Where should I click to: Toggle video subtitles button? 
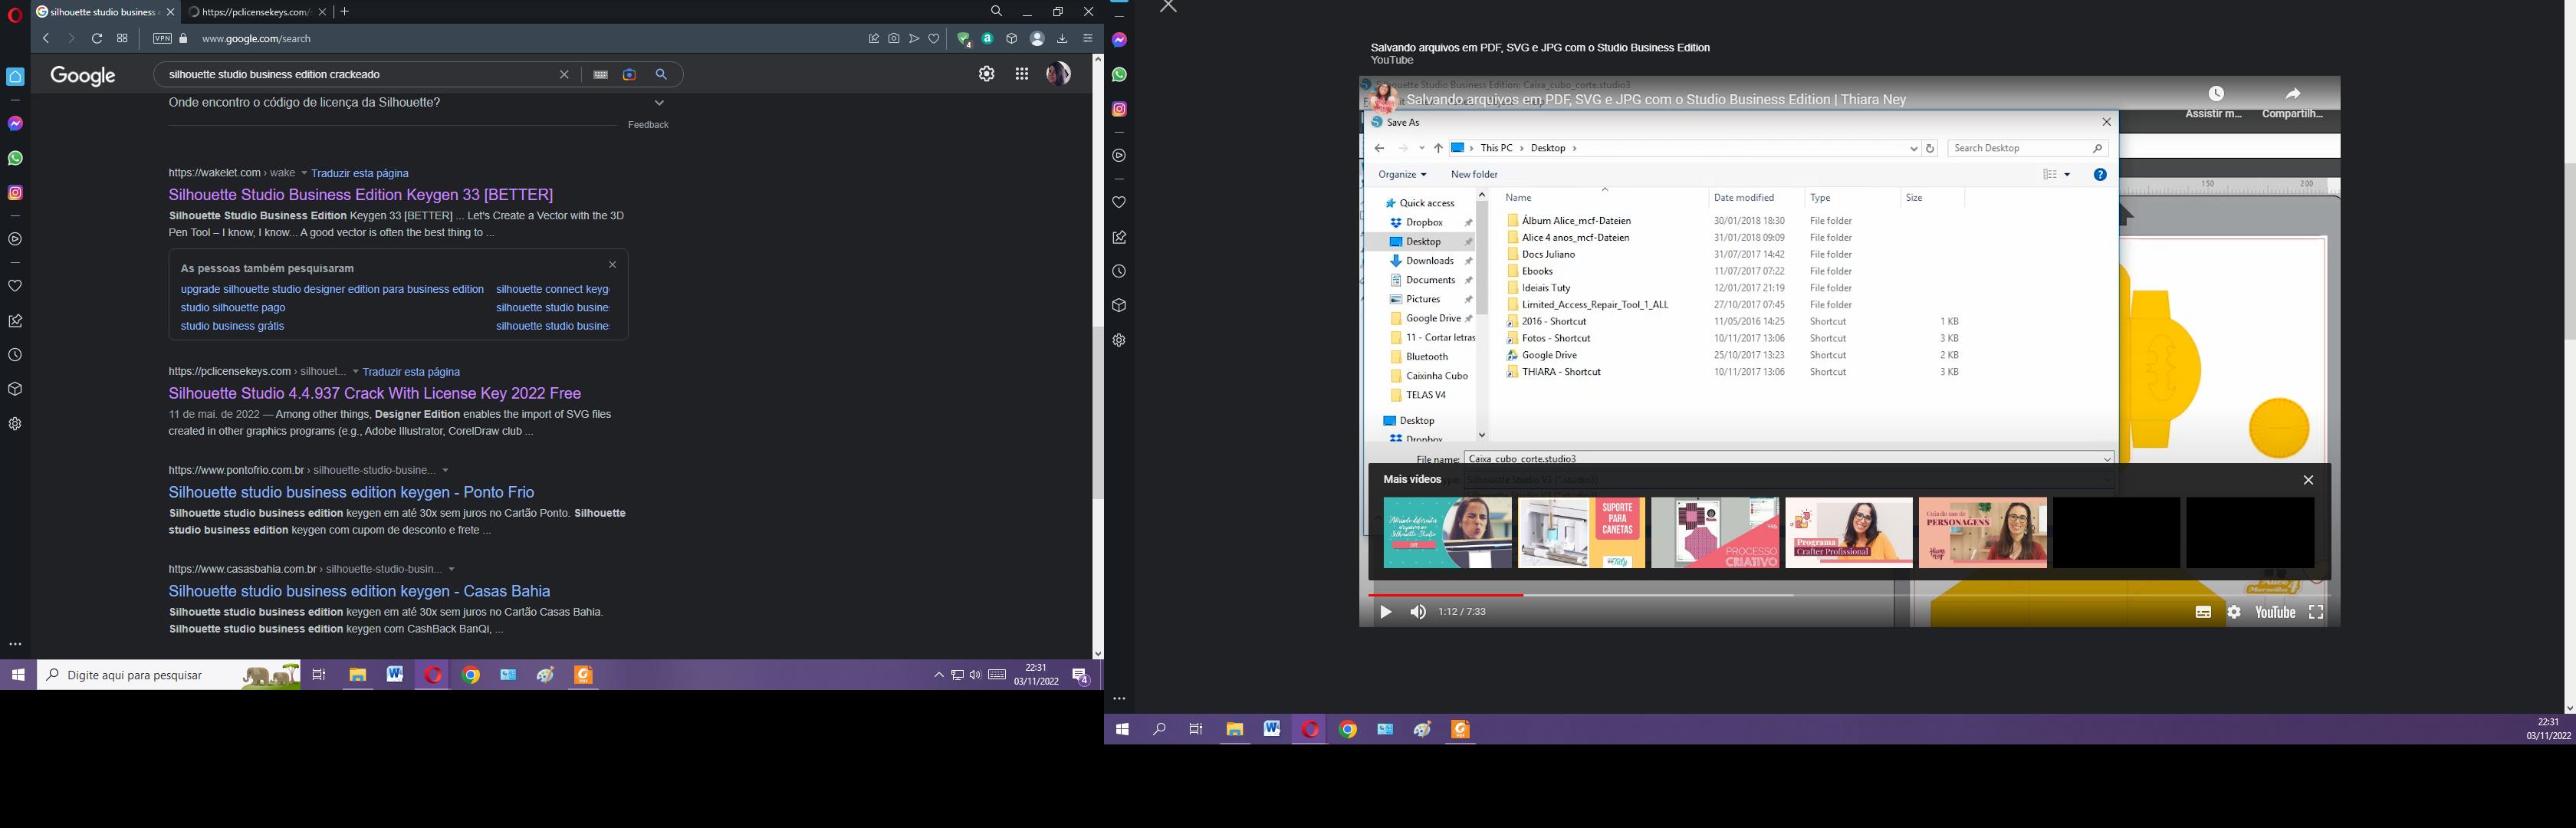click(x=2203, y=612)
